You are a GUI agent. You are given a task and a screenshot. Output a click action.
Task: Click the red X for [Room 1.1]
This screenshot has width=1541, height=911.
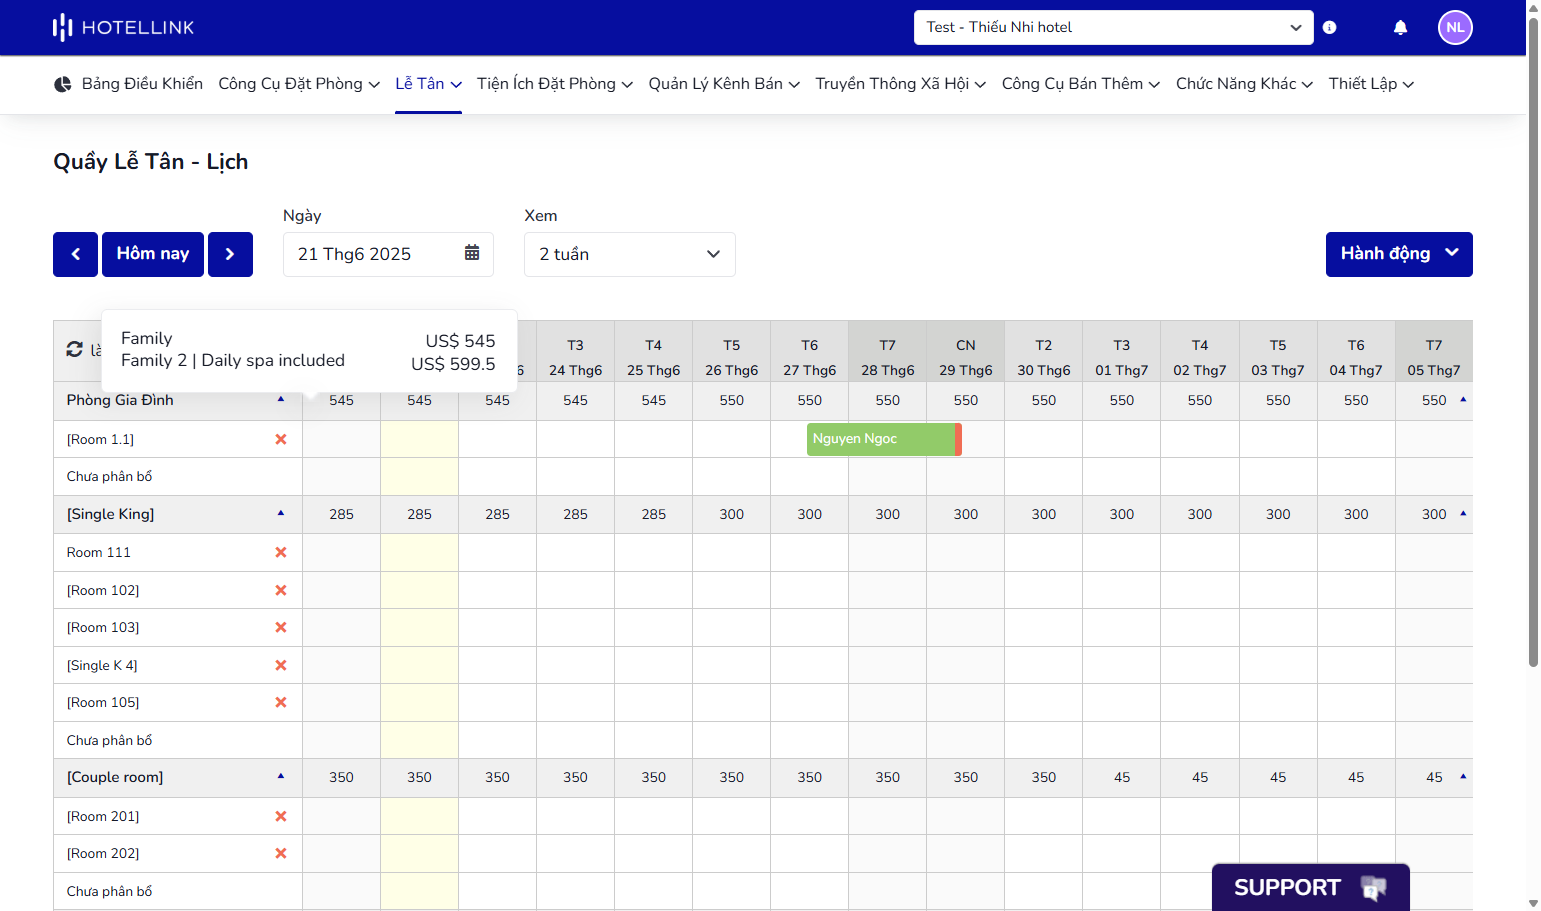(281, 439)
